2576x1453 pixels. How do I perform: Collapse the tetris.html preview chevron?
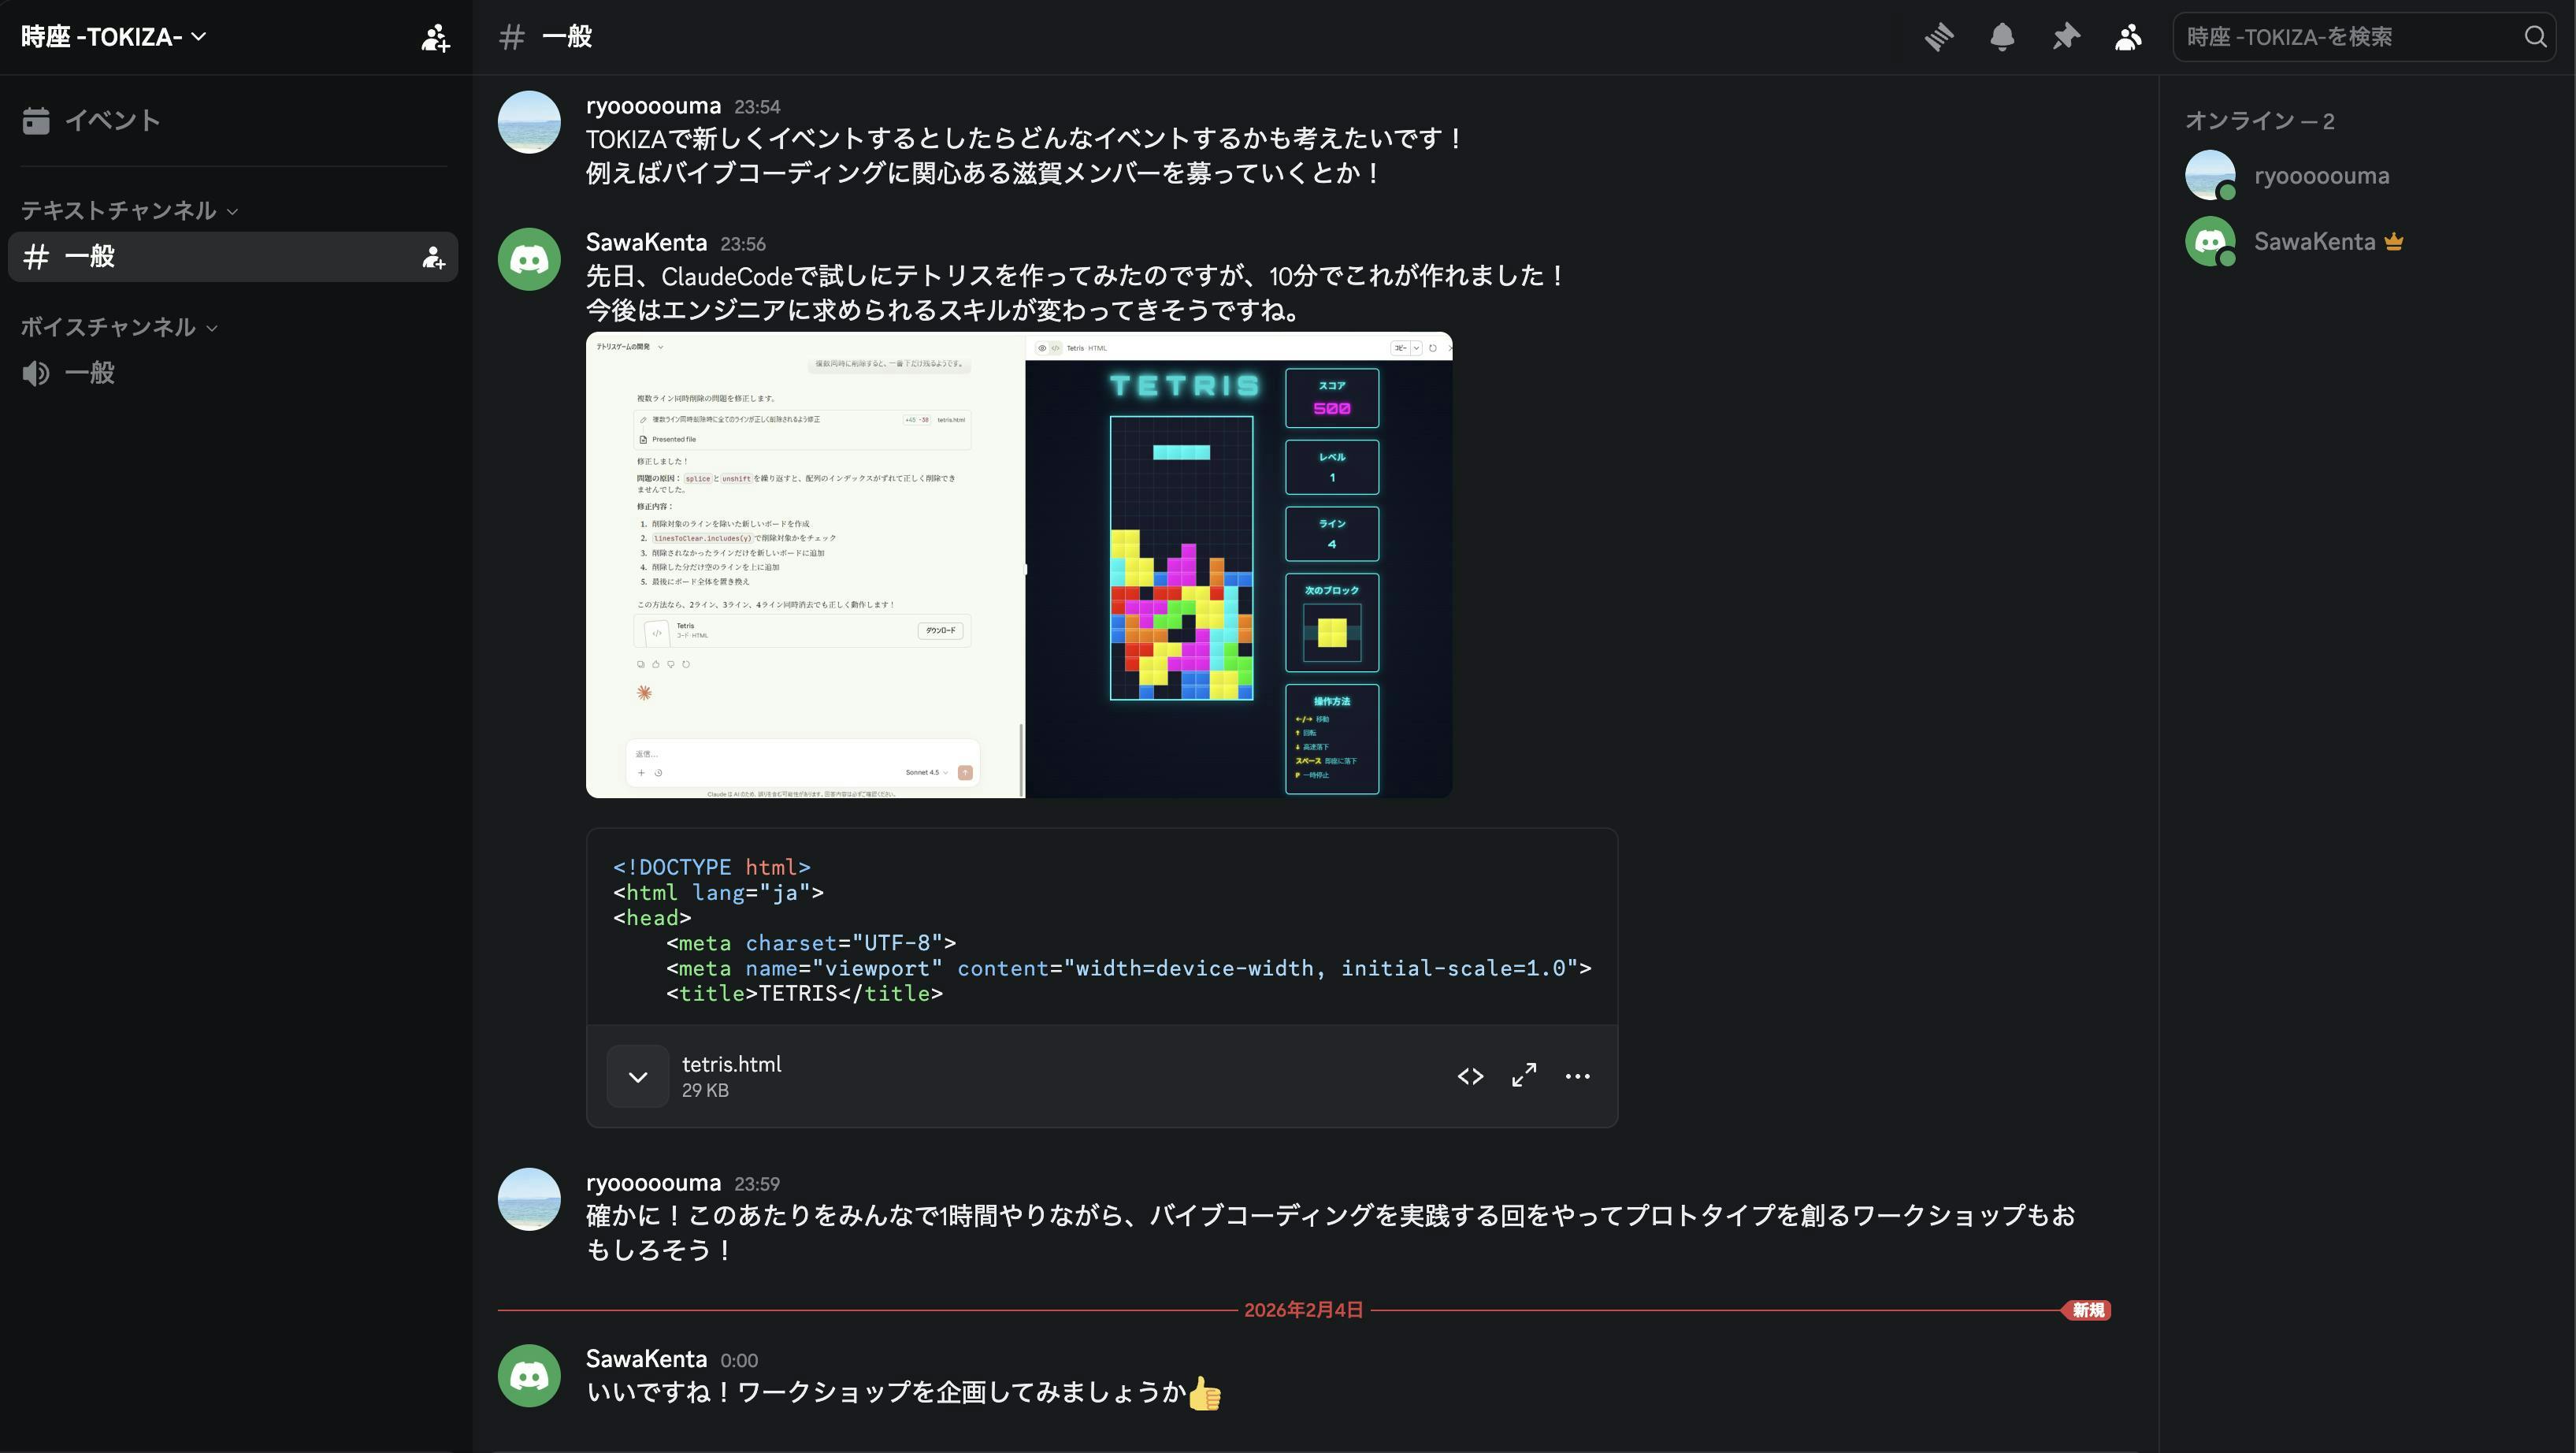[638, 1076]
